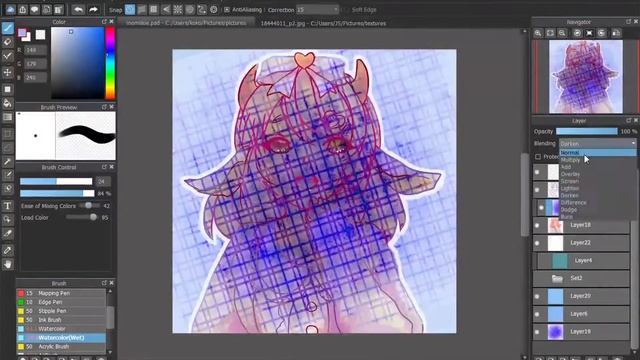Click the R color value field
640x360 pixels.
tap(36, 50)
